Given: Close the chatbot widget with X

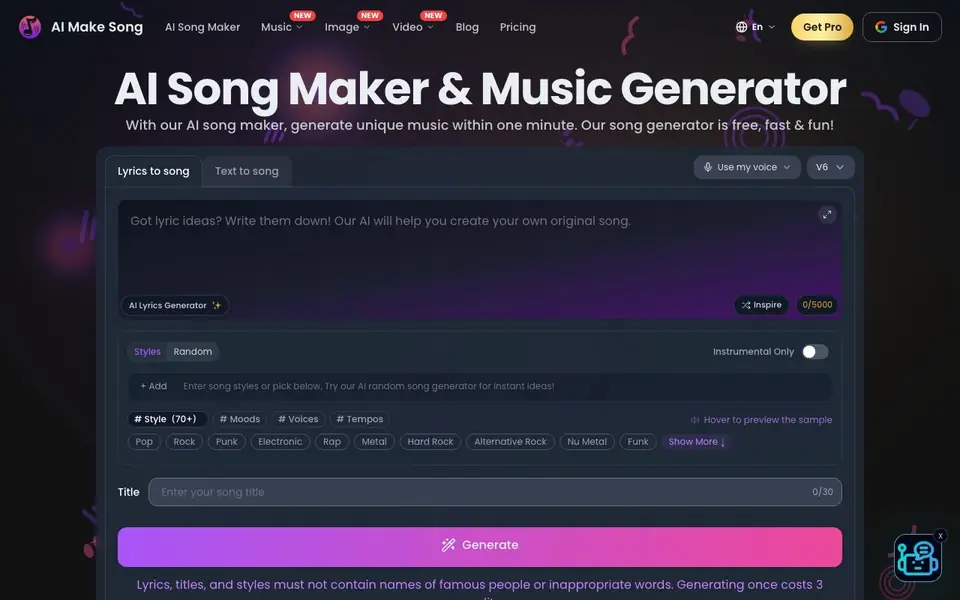Looking at the screenshot, I should [940, 535].
